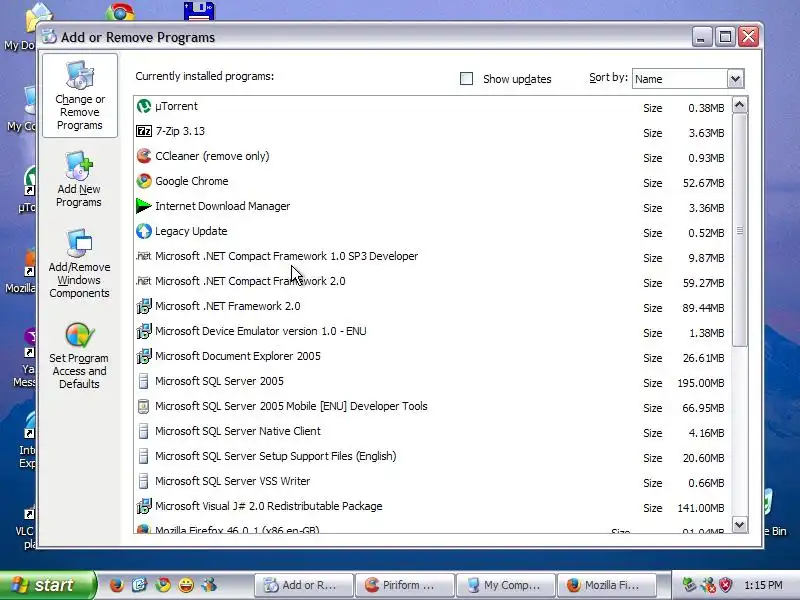Select Microsoft SQL Server Native Client

click(238, 431)
